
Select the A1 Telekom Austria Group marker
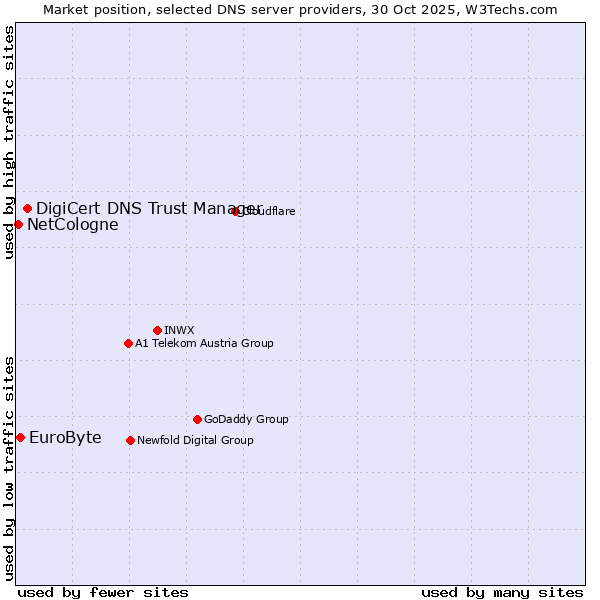[x=128, y=343]
